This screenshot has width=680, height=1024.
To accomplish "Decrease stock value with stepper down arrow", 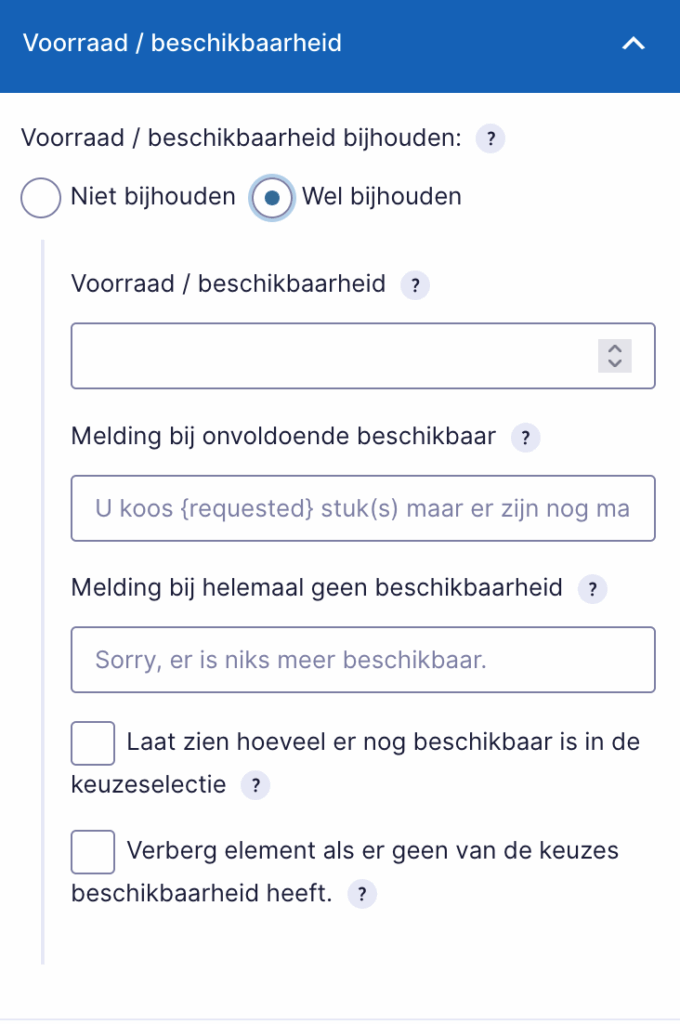I will (615, 363).
